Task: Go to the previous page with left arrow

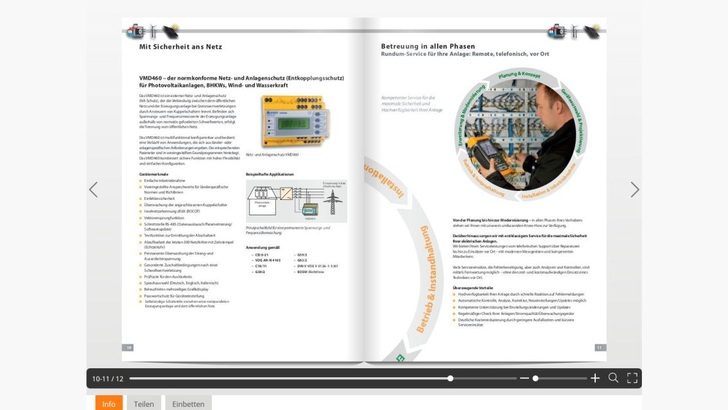Action: [94, 189]
